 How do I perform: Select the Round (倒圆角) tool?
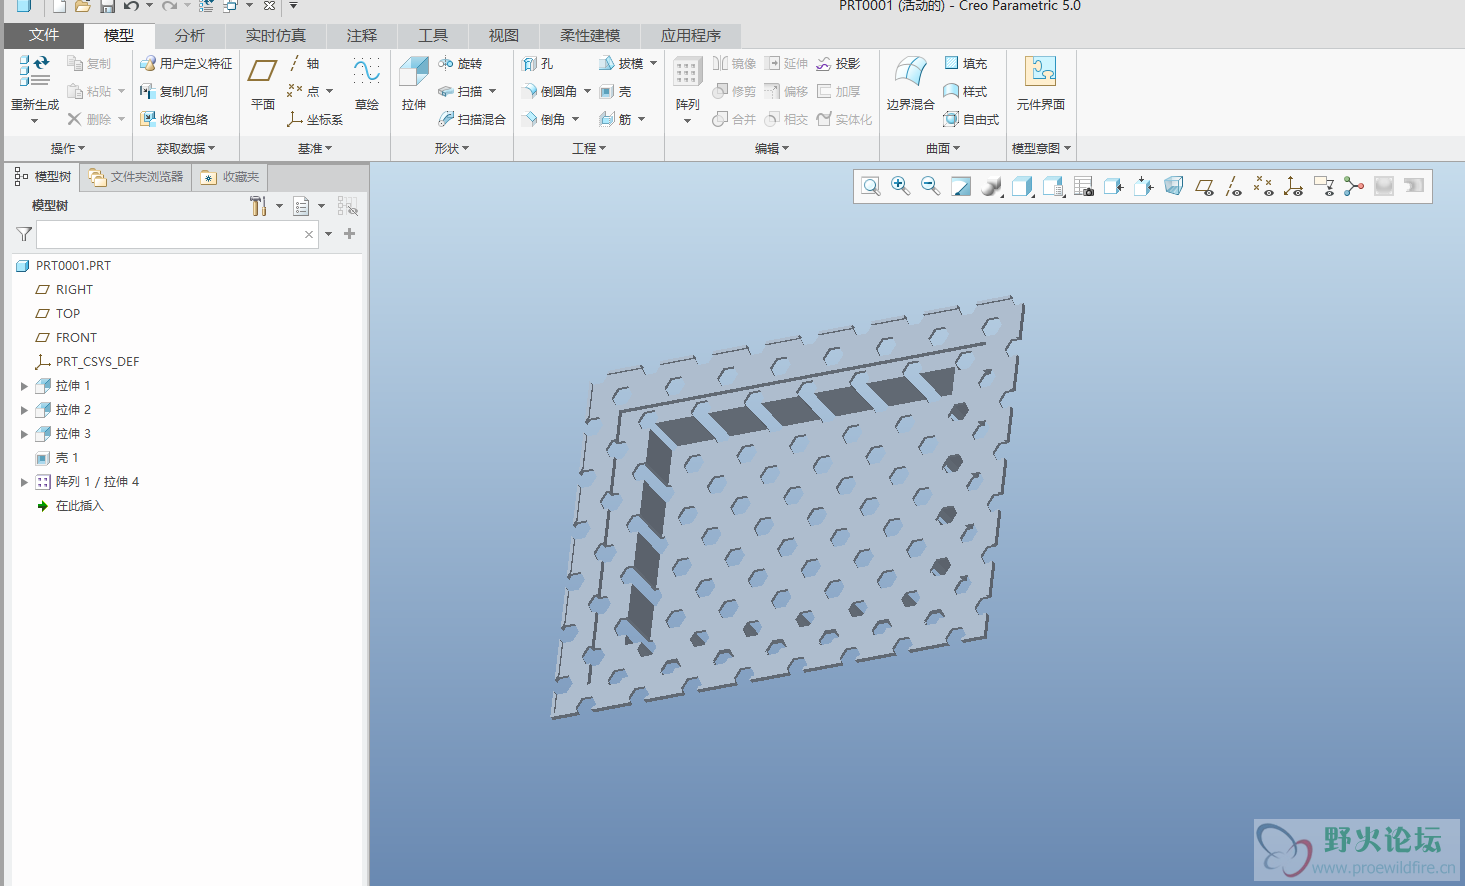(549, 91)
